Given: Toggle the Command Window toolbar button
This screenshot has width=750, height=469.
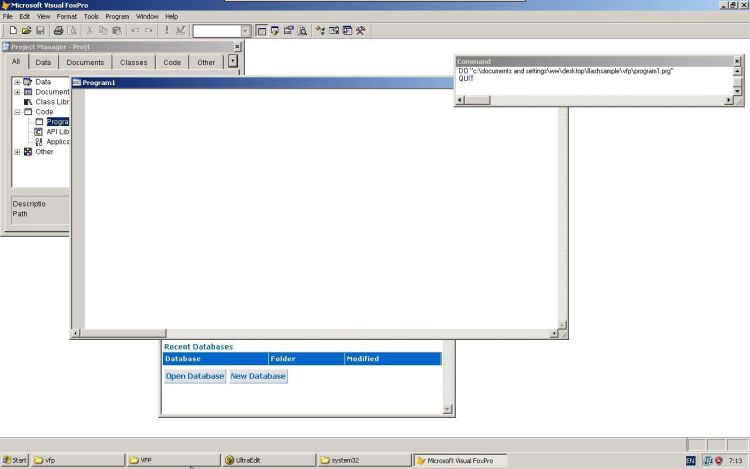Looking at the screenshot, I should pyautogui.click(x=262, y=31).
